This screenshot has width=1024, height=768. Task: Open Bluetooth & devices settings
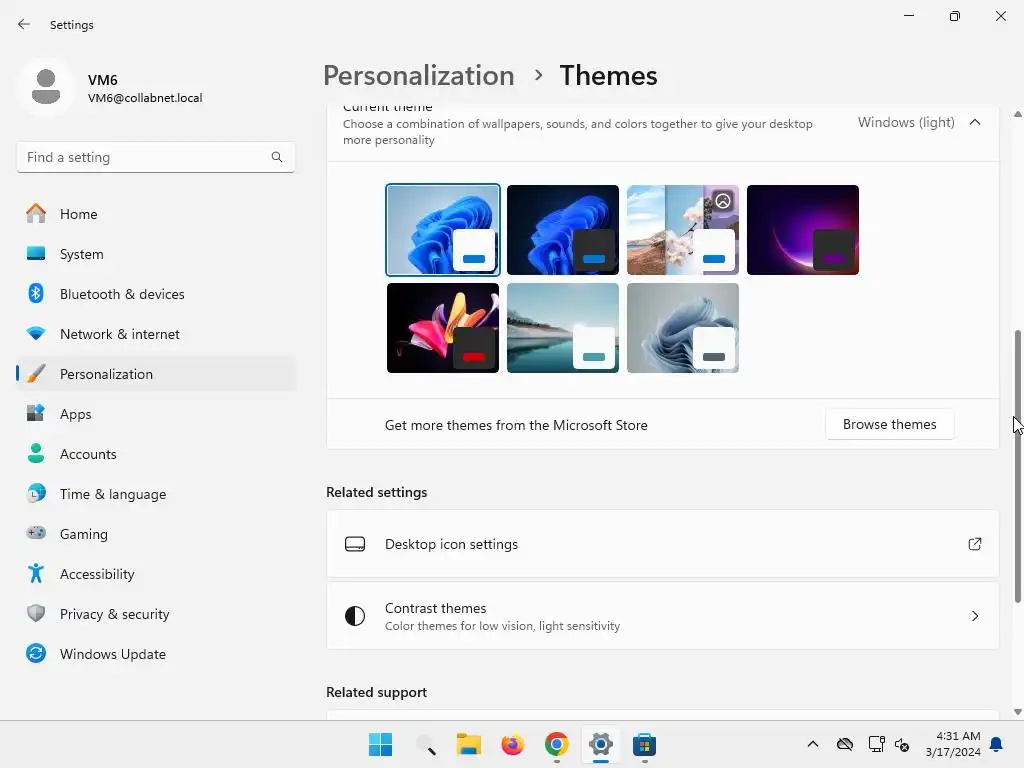coord(156,294)
